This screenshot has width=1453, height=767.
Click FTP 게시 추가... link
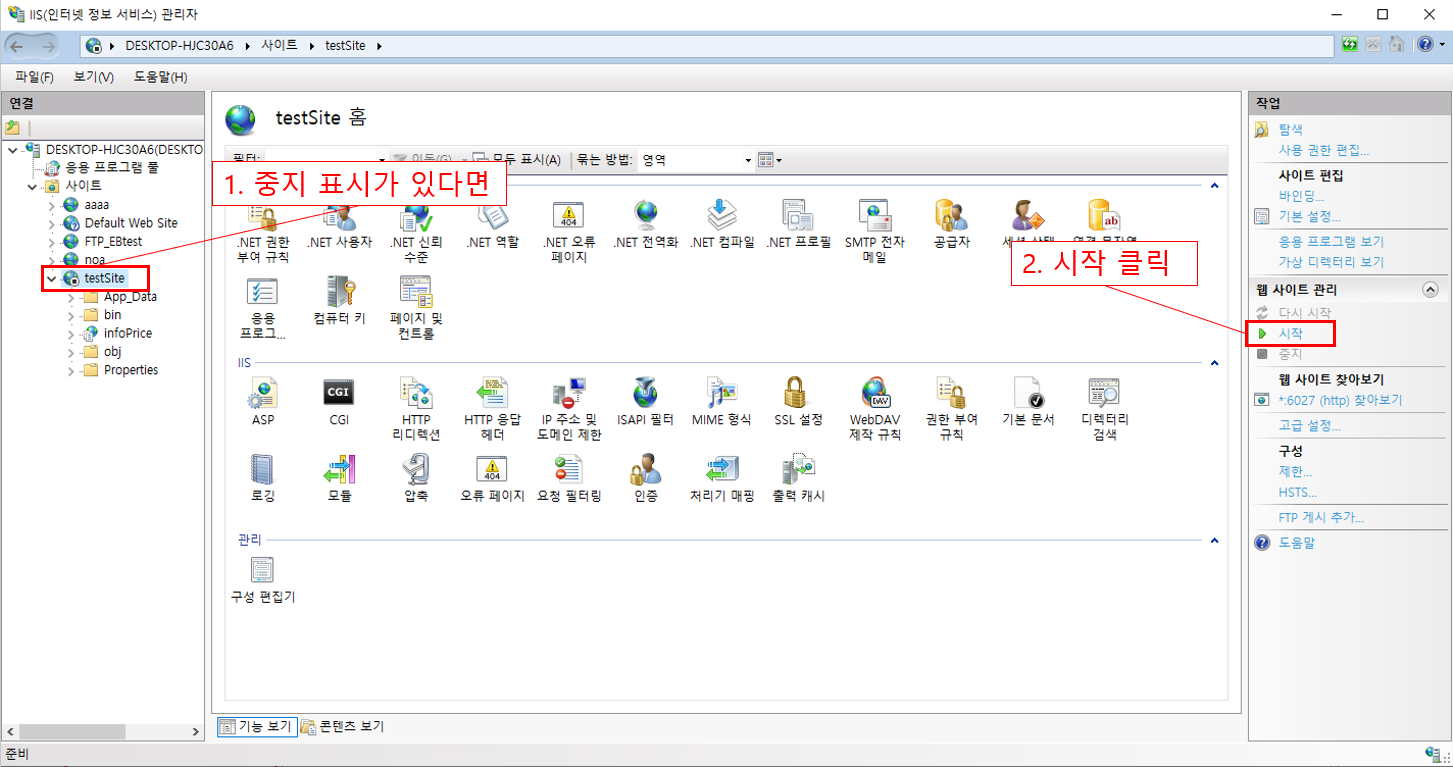(x=1321, y=517)
